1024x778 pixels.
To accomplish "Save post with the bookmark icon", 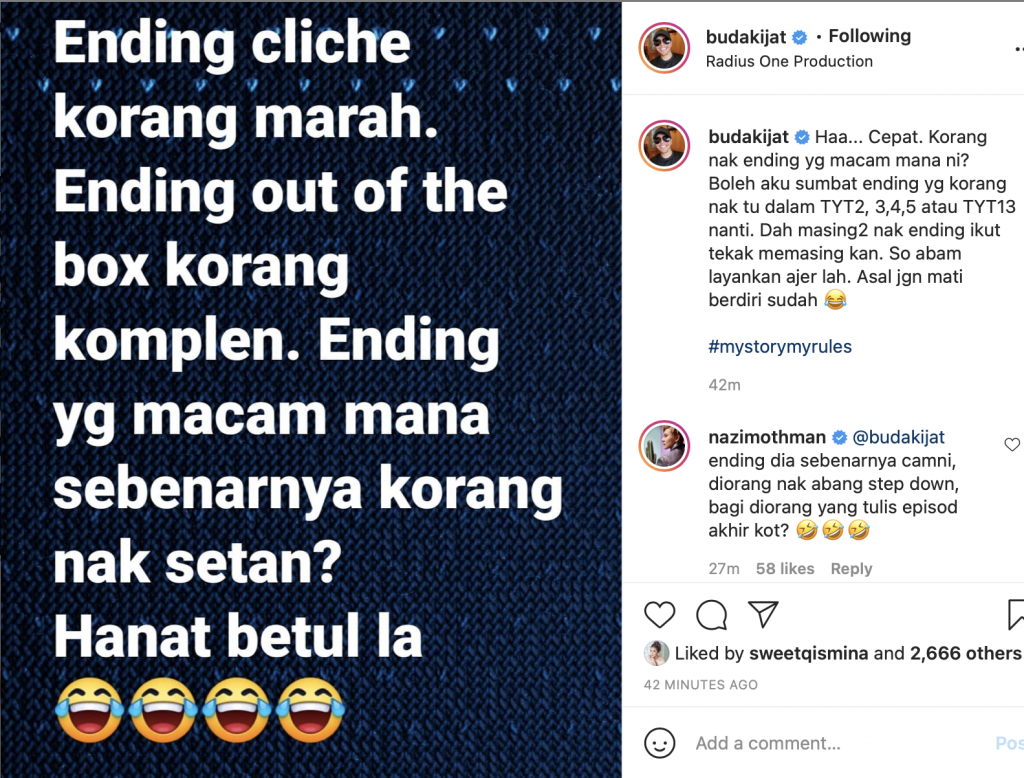I will point(1016,614).
